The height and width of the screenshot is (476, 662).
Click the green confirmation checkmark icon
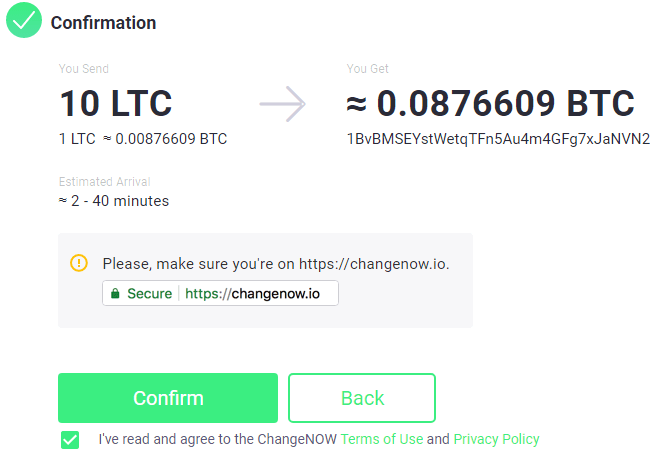pyautogui.click(x=24, y=21)
